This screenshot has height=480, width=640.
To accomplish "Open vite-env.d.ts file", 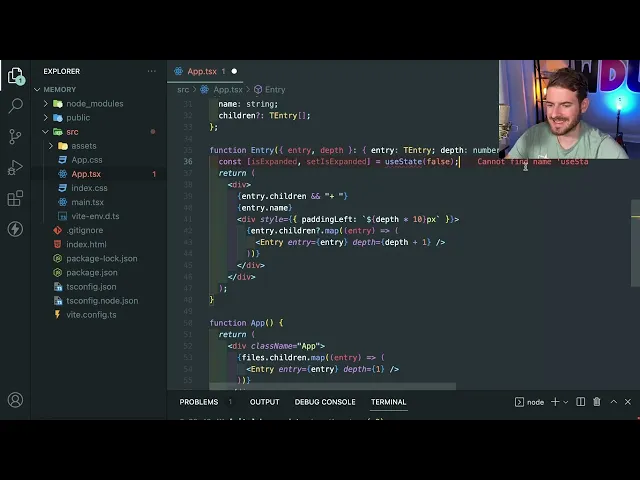I will pyautogui.click(x=95, y=216).
